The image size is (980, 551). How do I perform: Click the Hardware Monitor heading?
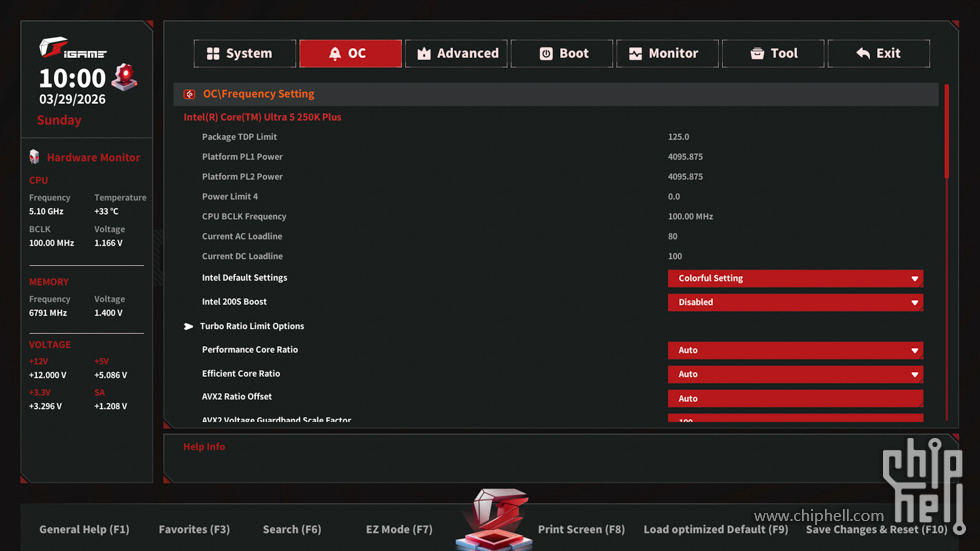point(94,157)
